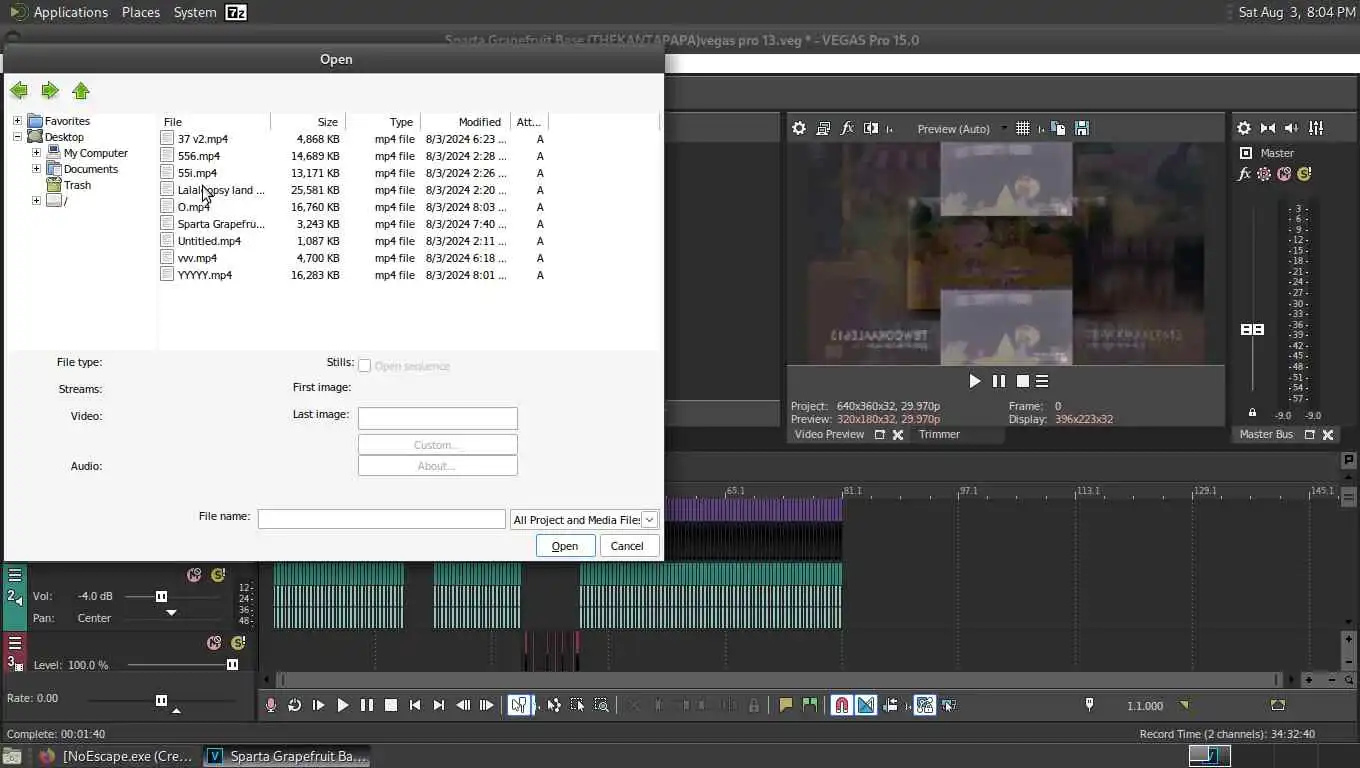Screen dimensions: 1360x768
Task: Open Video Output FX in preview toolbar
Action: click(847, 128)
